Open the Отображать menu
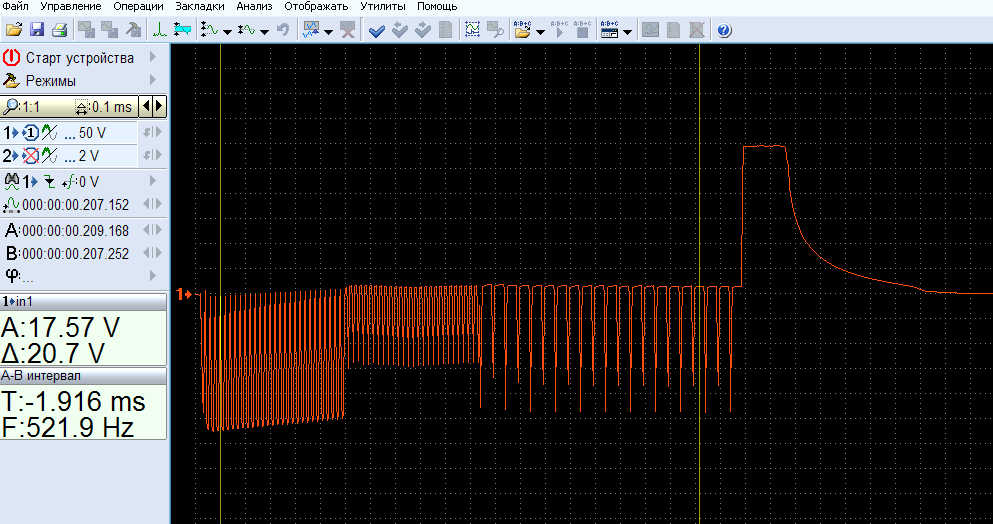 coord(316,6)
